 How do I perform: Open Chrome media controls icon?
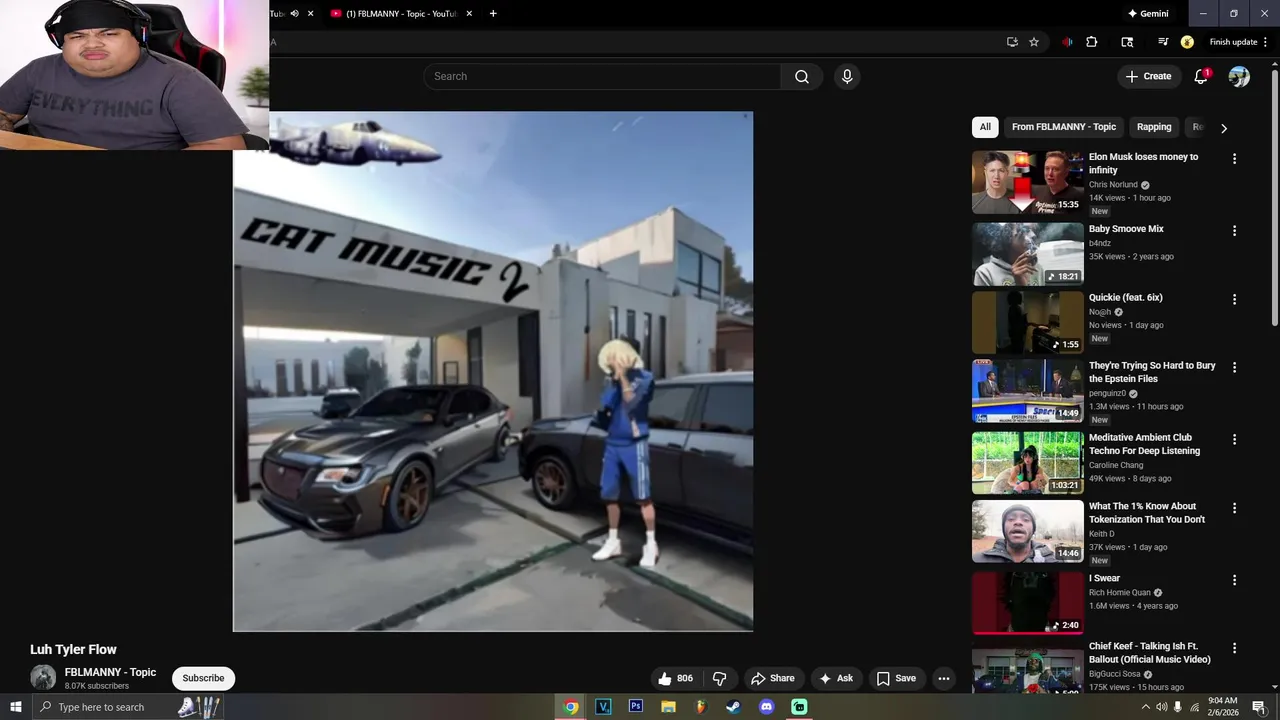pyautogui.click(x=1163, y=42)
